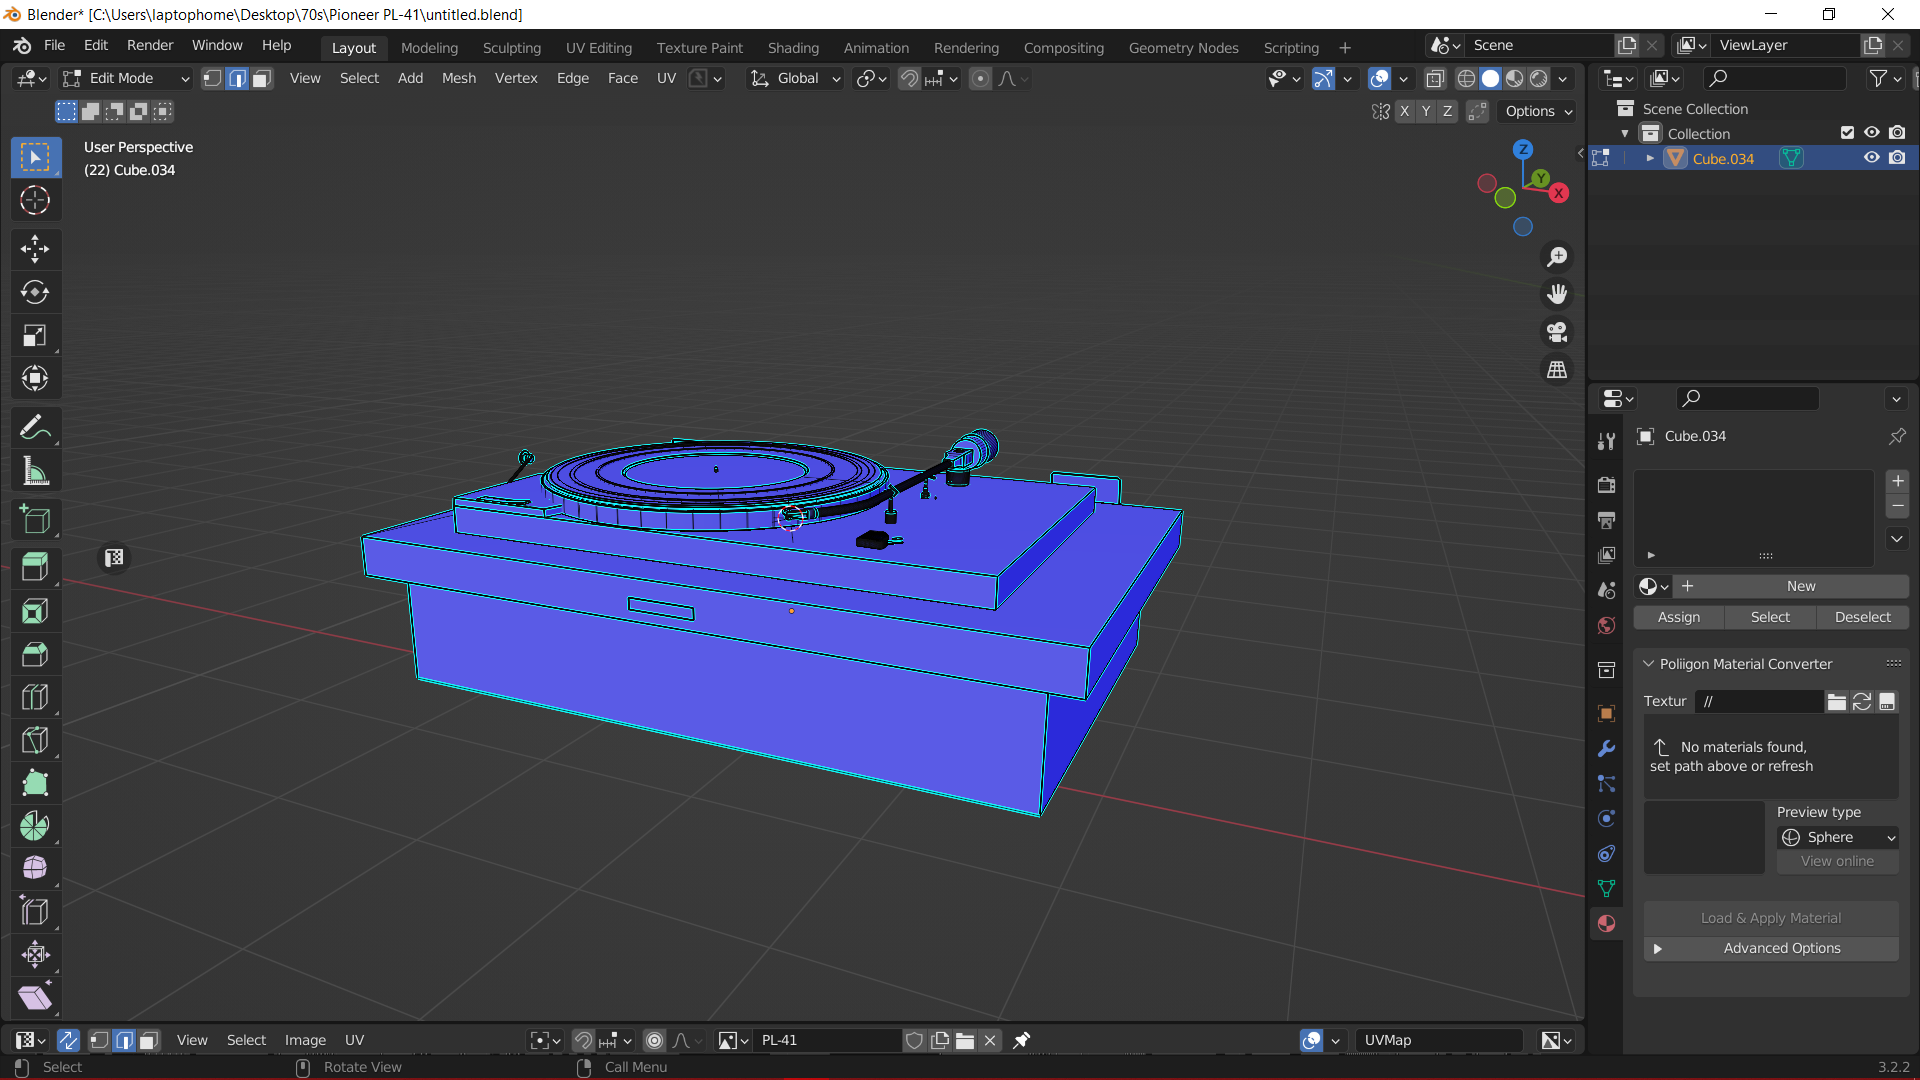This screenshot has width=1920, height=1080.
Task: Select the Spin tool
Action: tap(35, 826)
